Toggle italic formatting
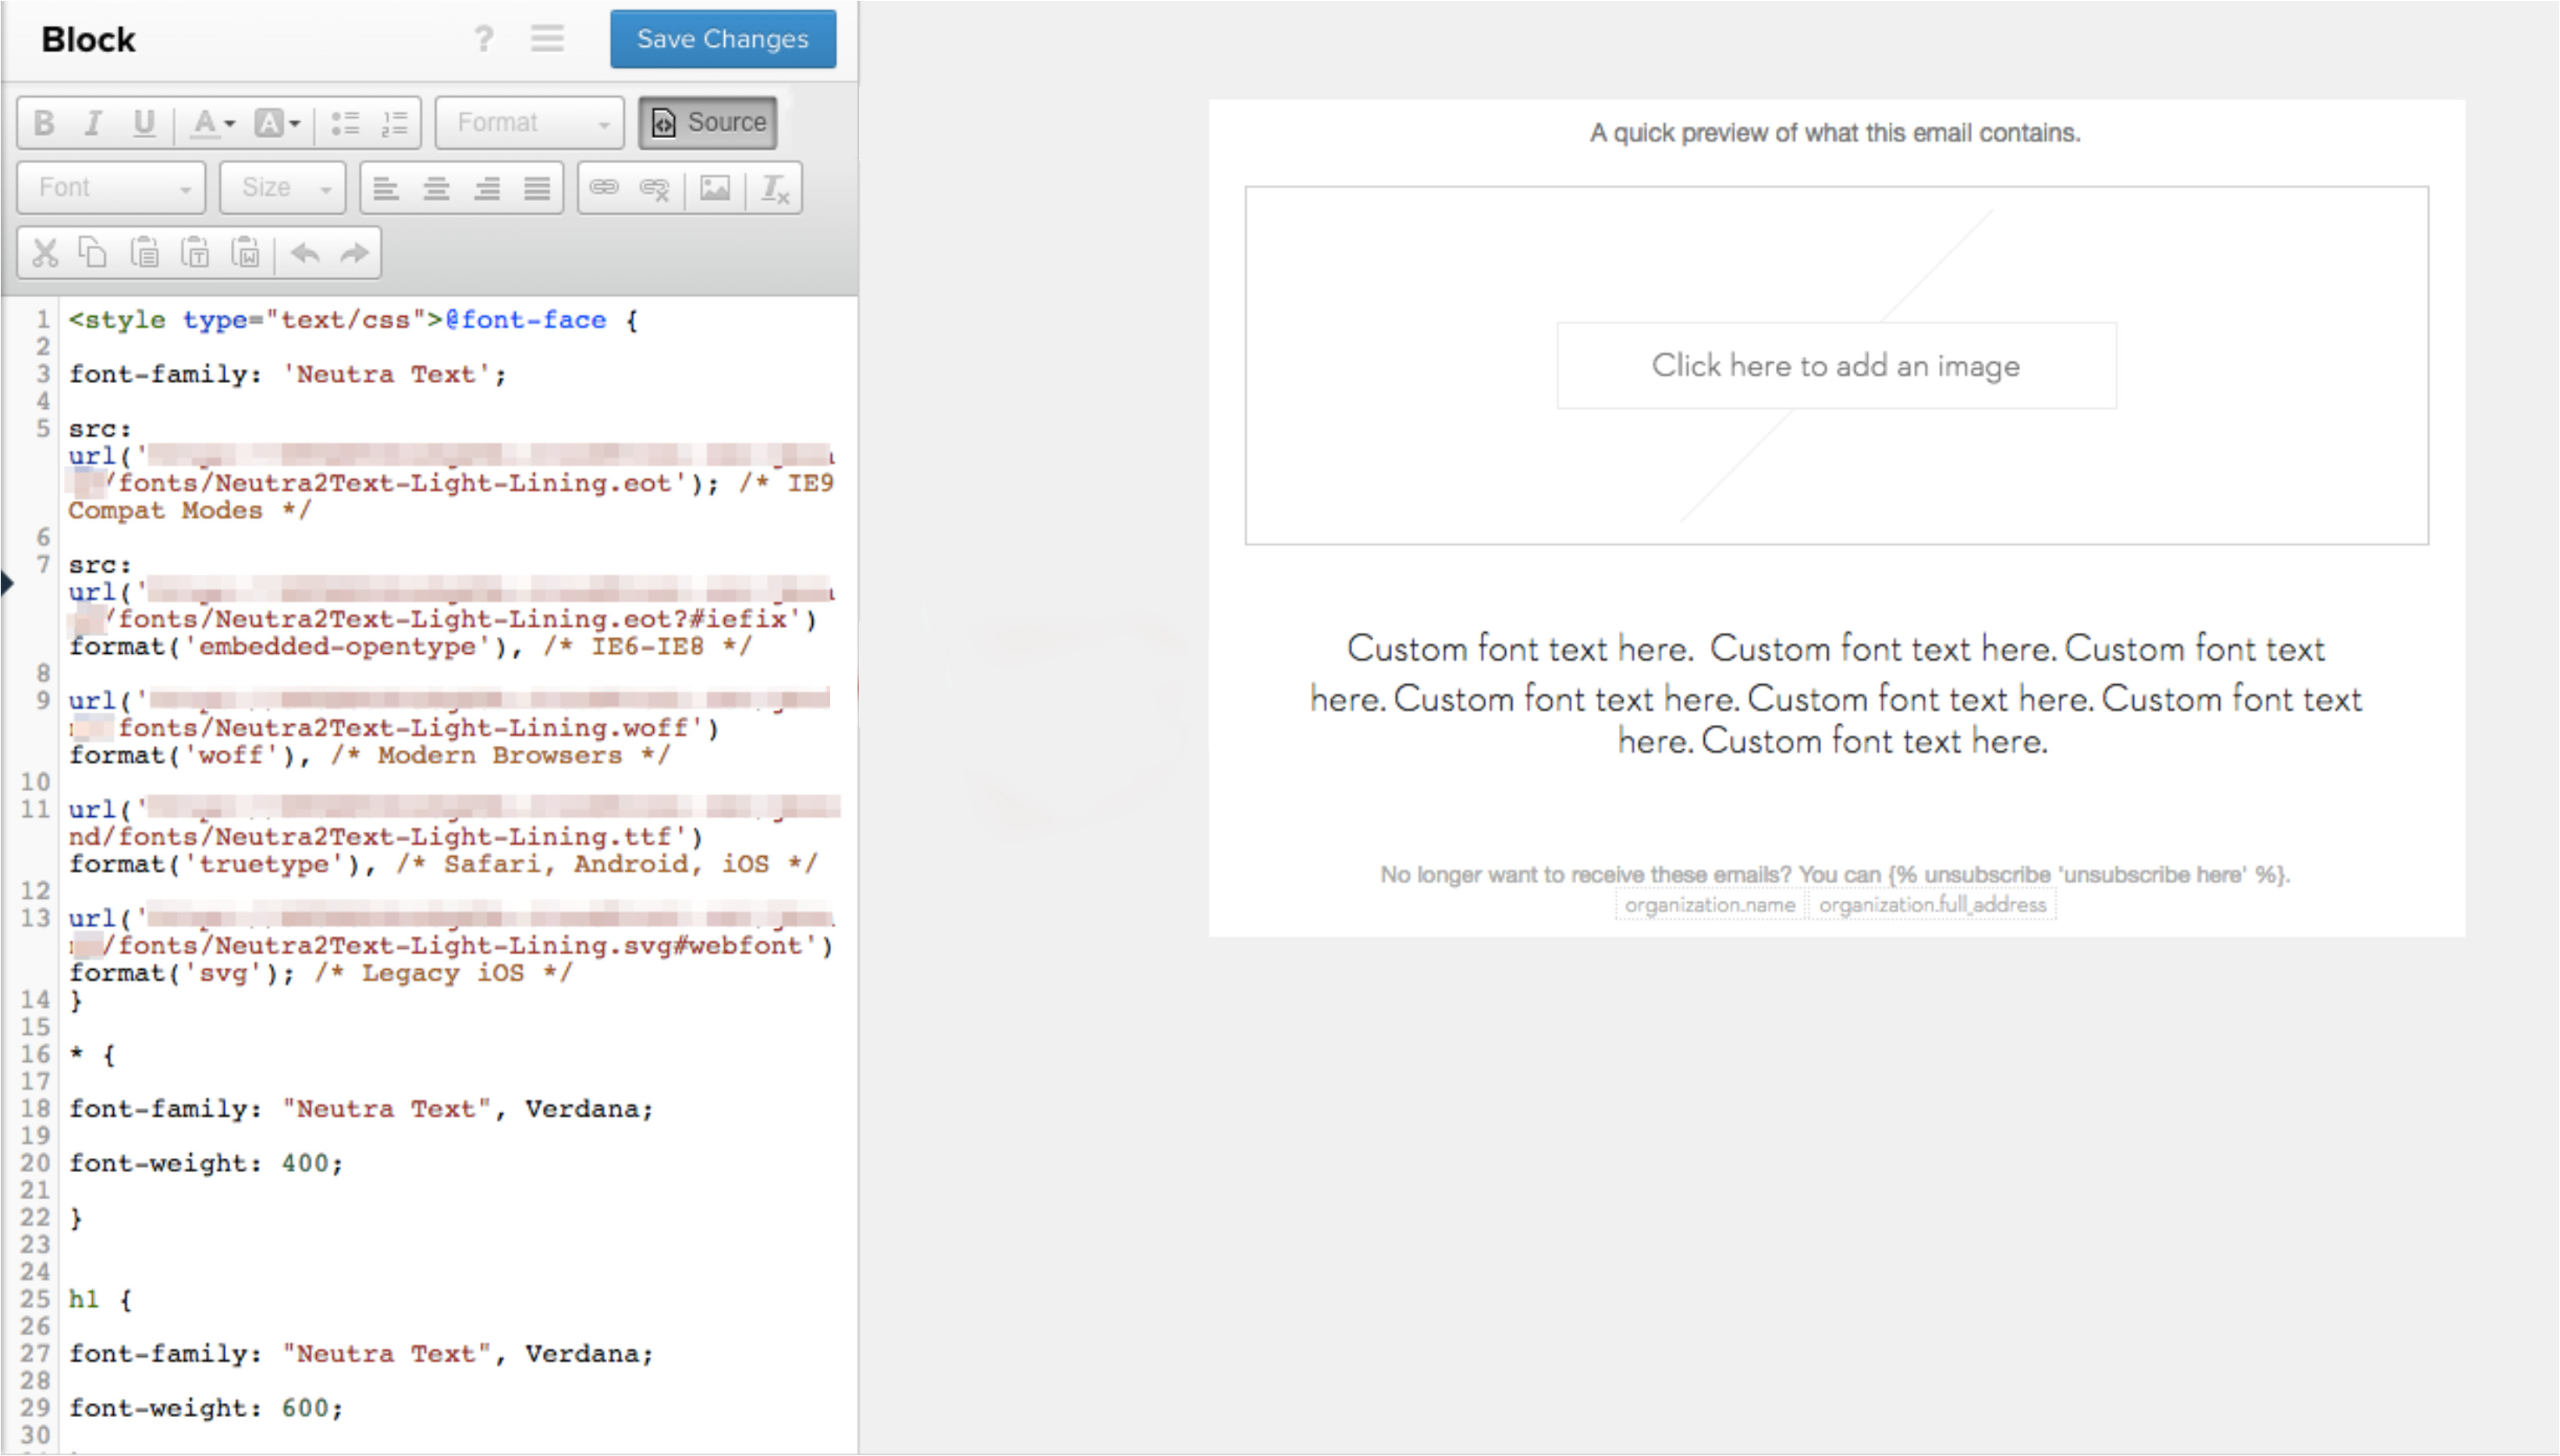 [93, 123]
